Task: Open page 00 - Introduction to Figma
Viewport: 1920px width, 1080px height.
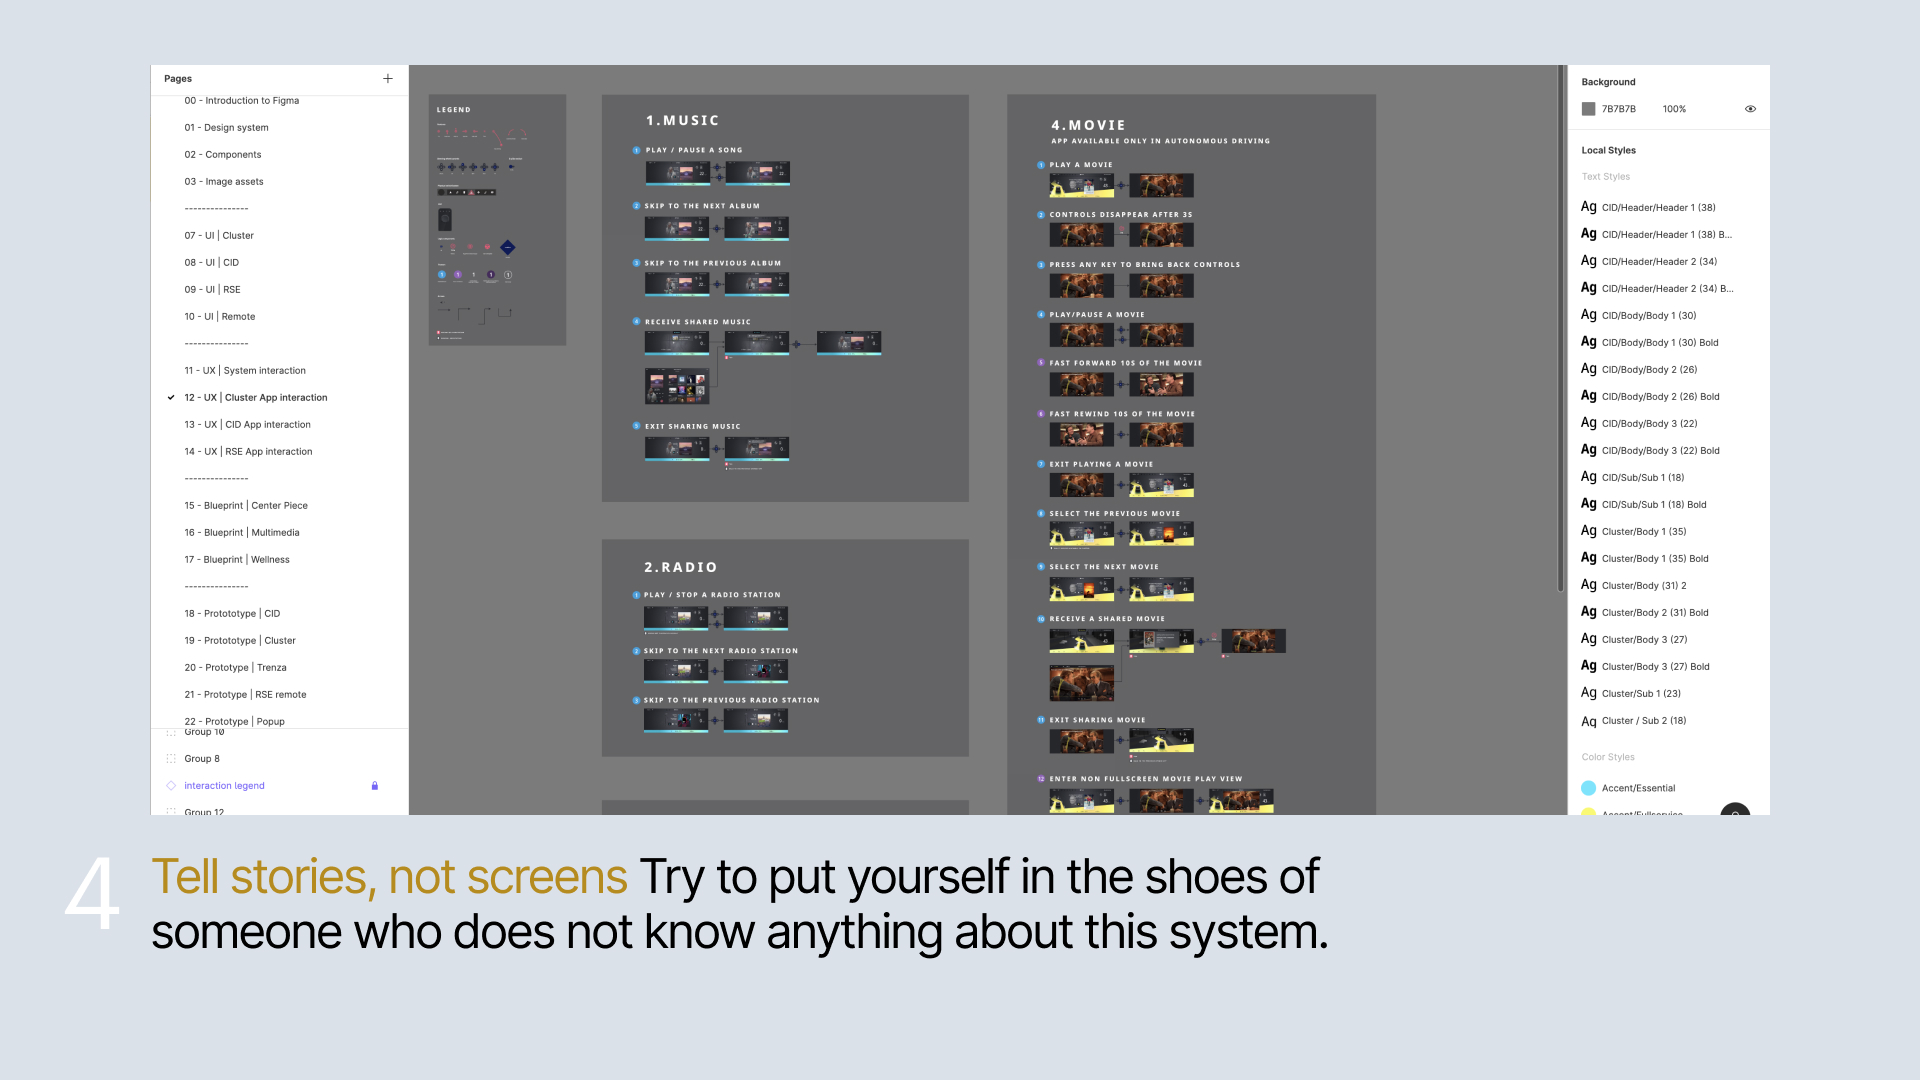Action: coord(241,101)
